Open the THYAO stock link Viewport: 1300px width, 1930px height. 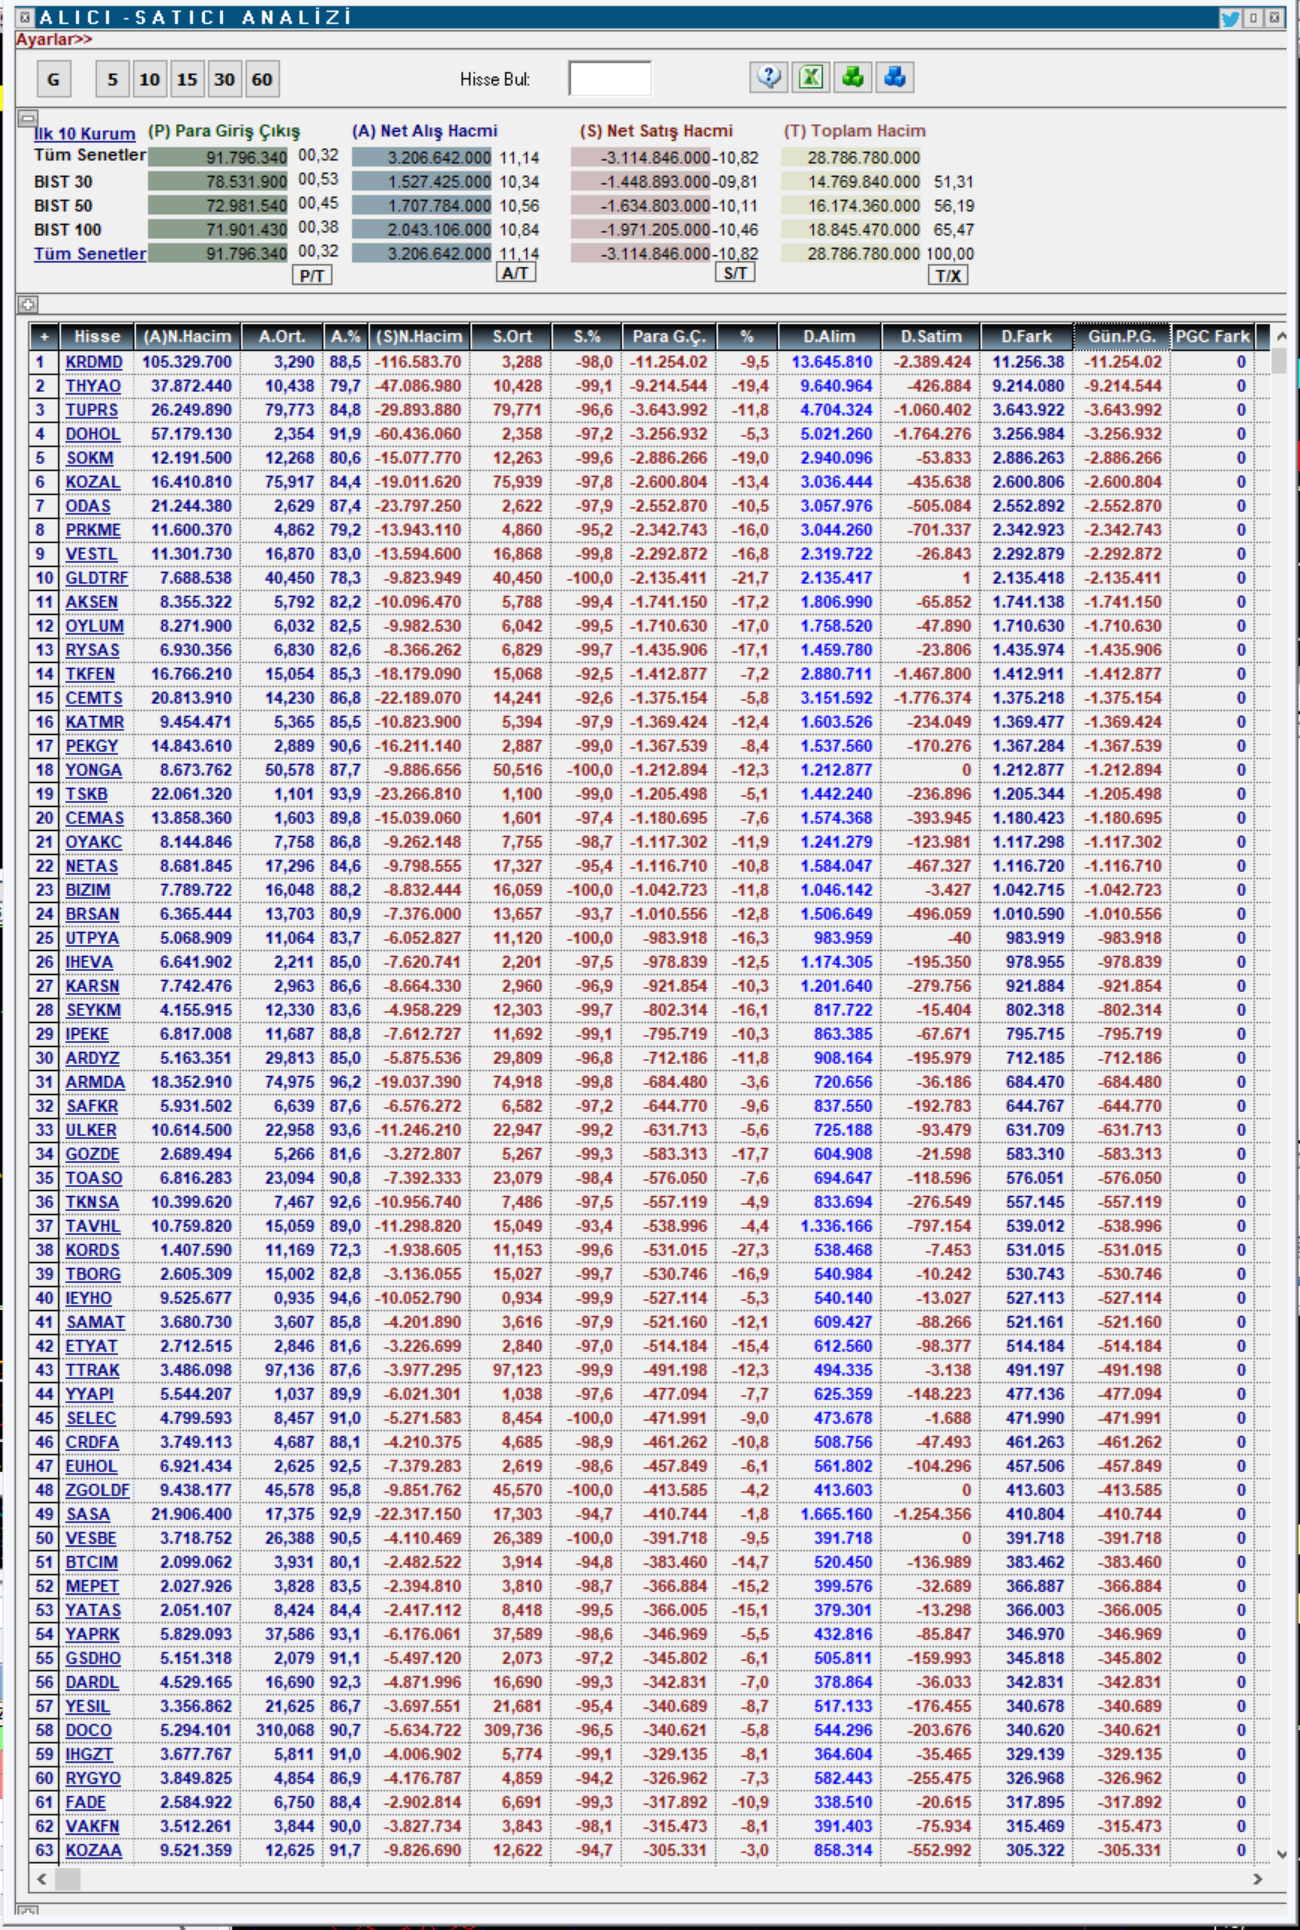click(93, 386)
